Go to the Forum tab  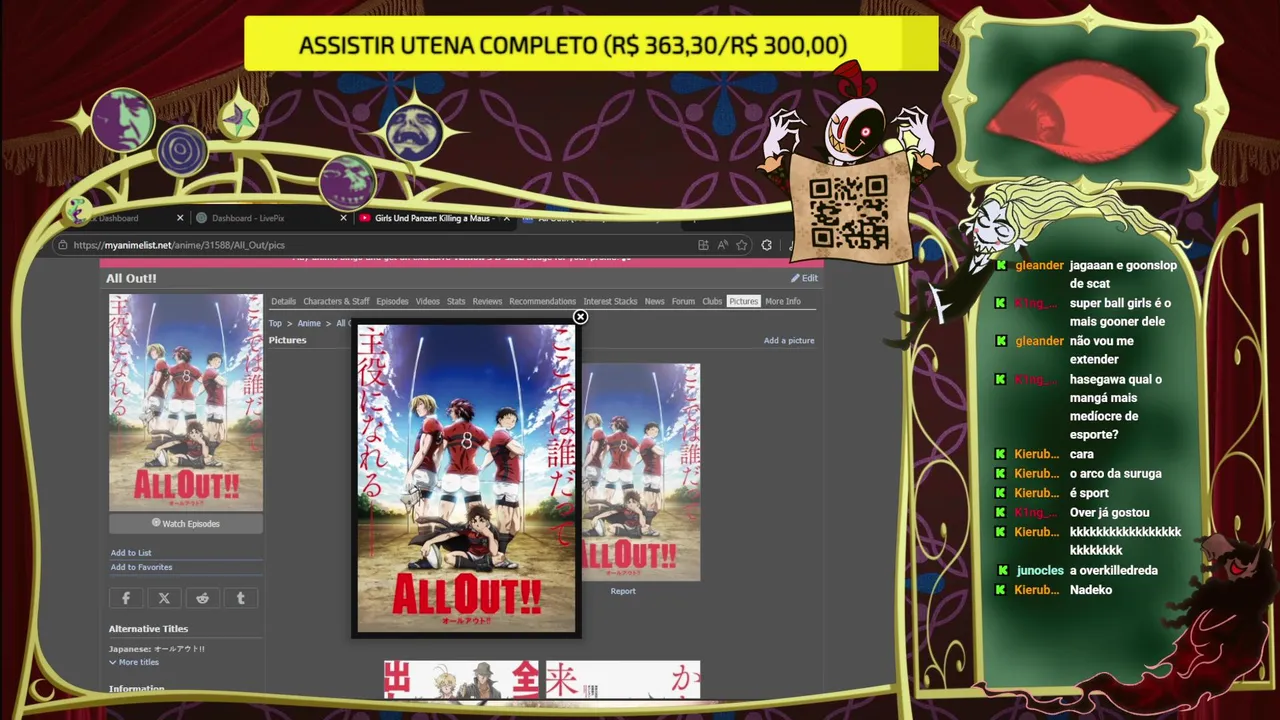coord(683,301)
